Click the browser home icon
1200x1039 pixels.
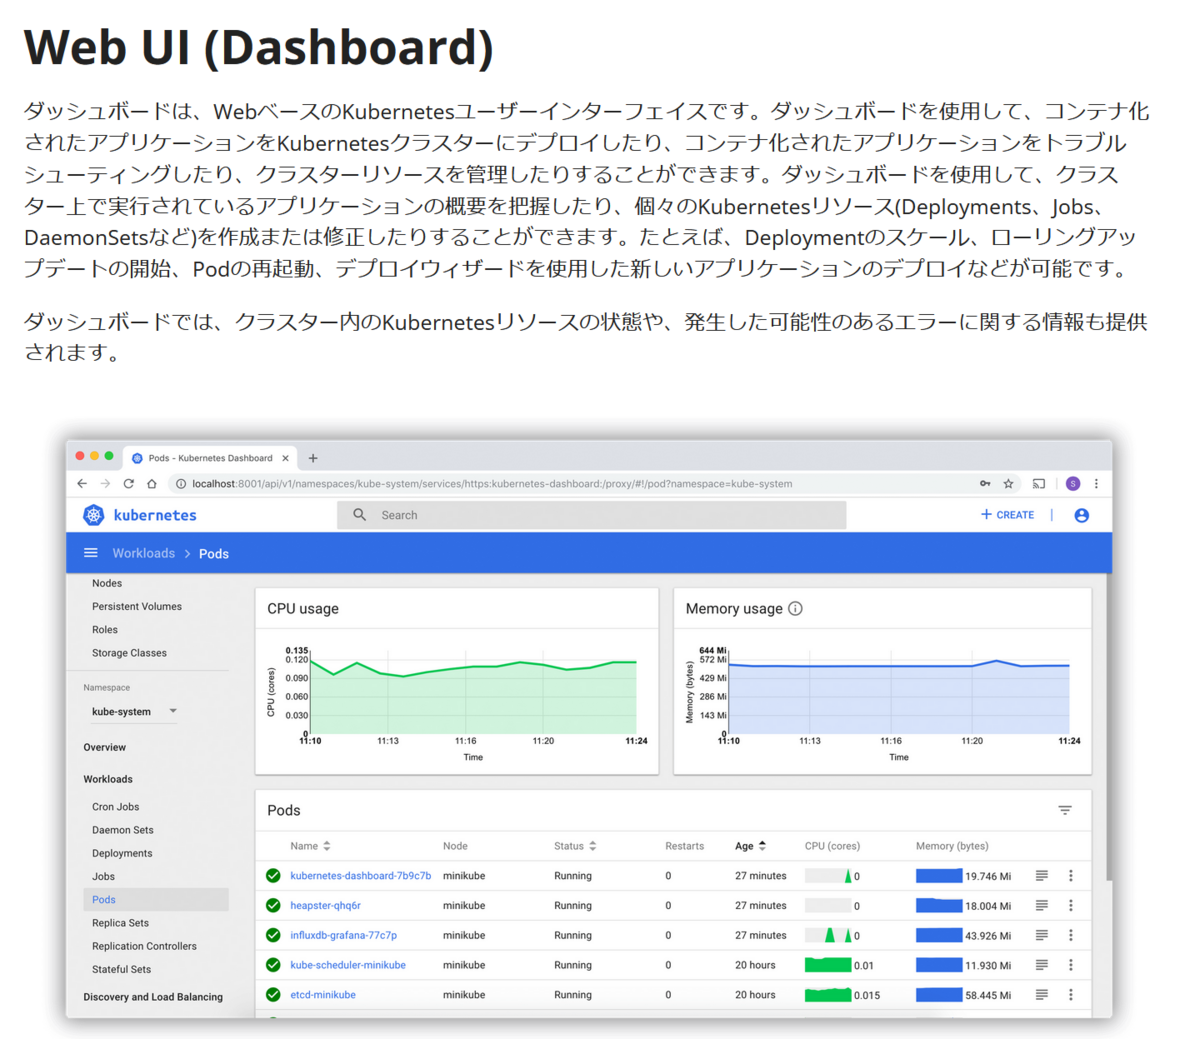tap(152, 483)
